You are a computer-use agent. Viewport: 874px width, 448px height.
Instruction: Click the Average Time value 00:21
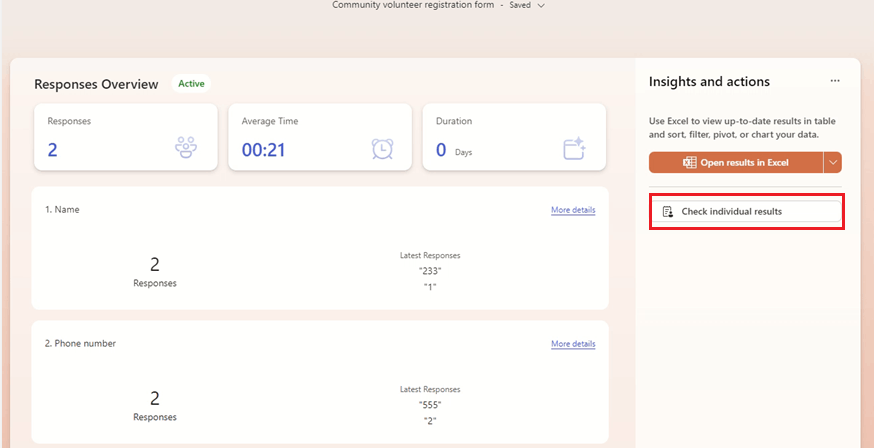click(x=263, y=150)
